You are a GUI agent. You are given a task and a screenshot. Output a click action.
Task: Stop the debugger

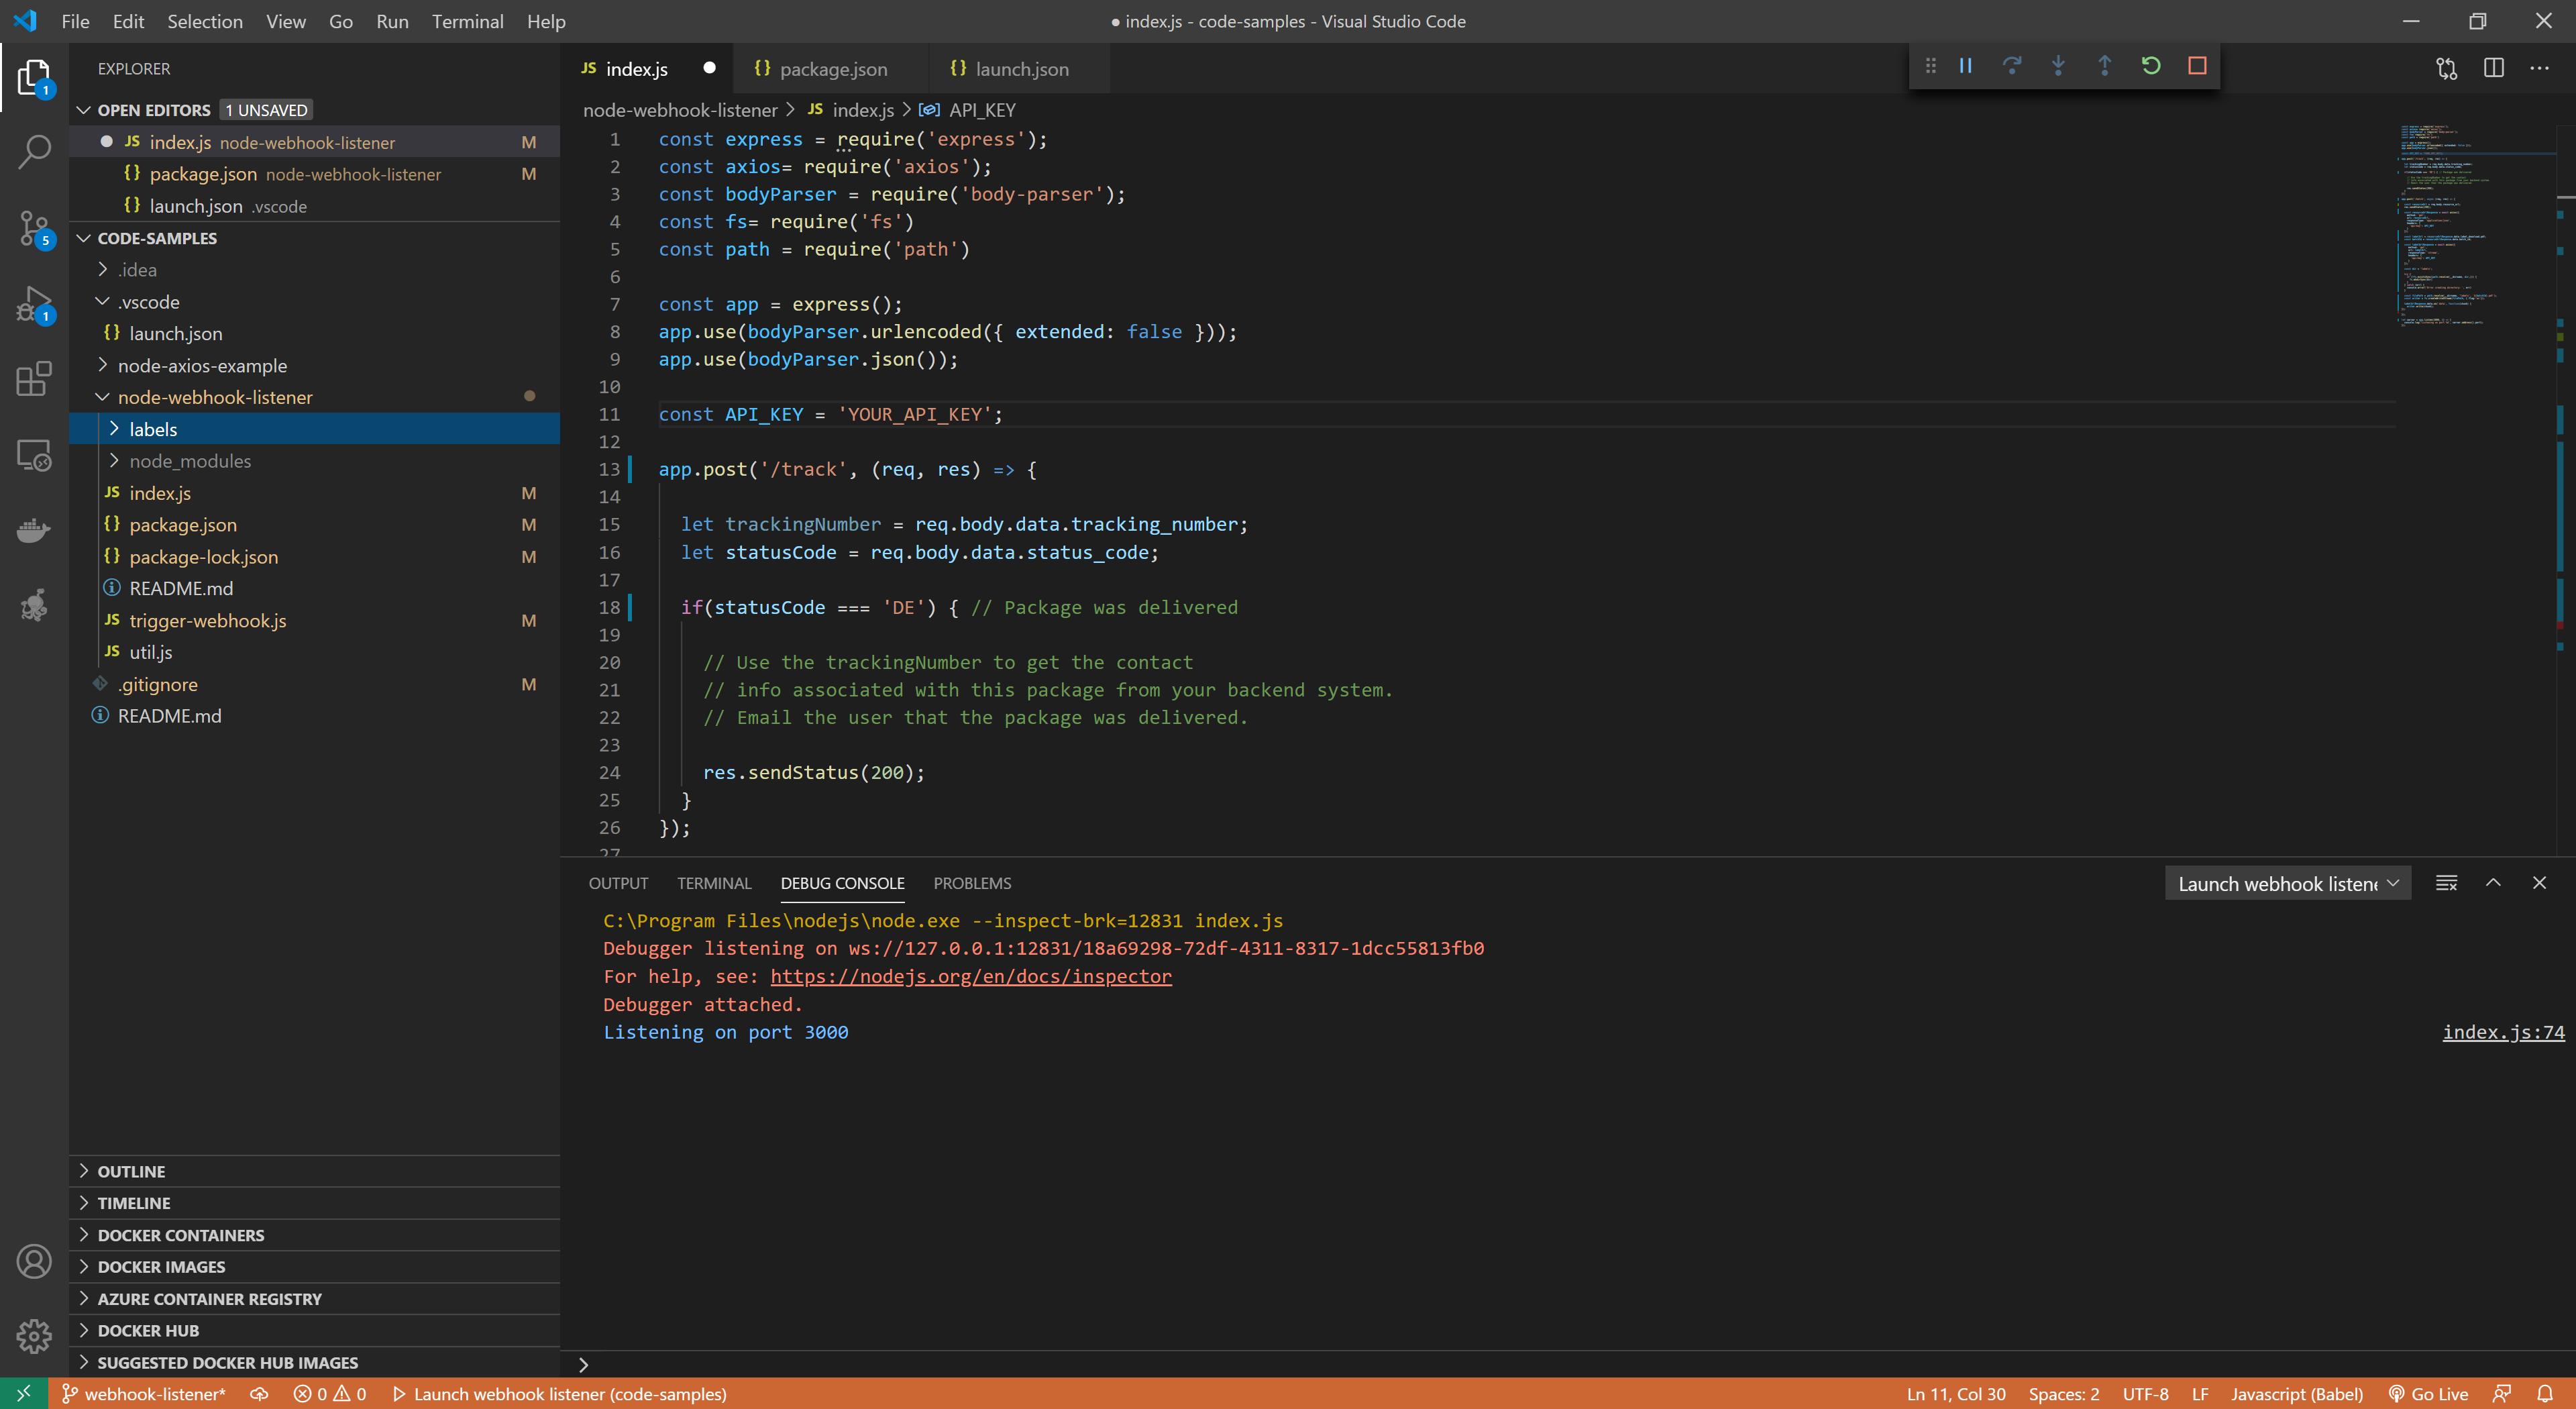(2197, 65)
